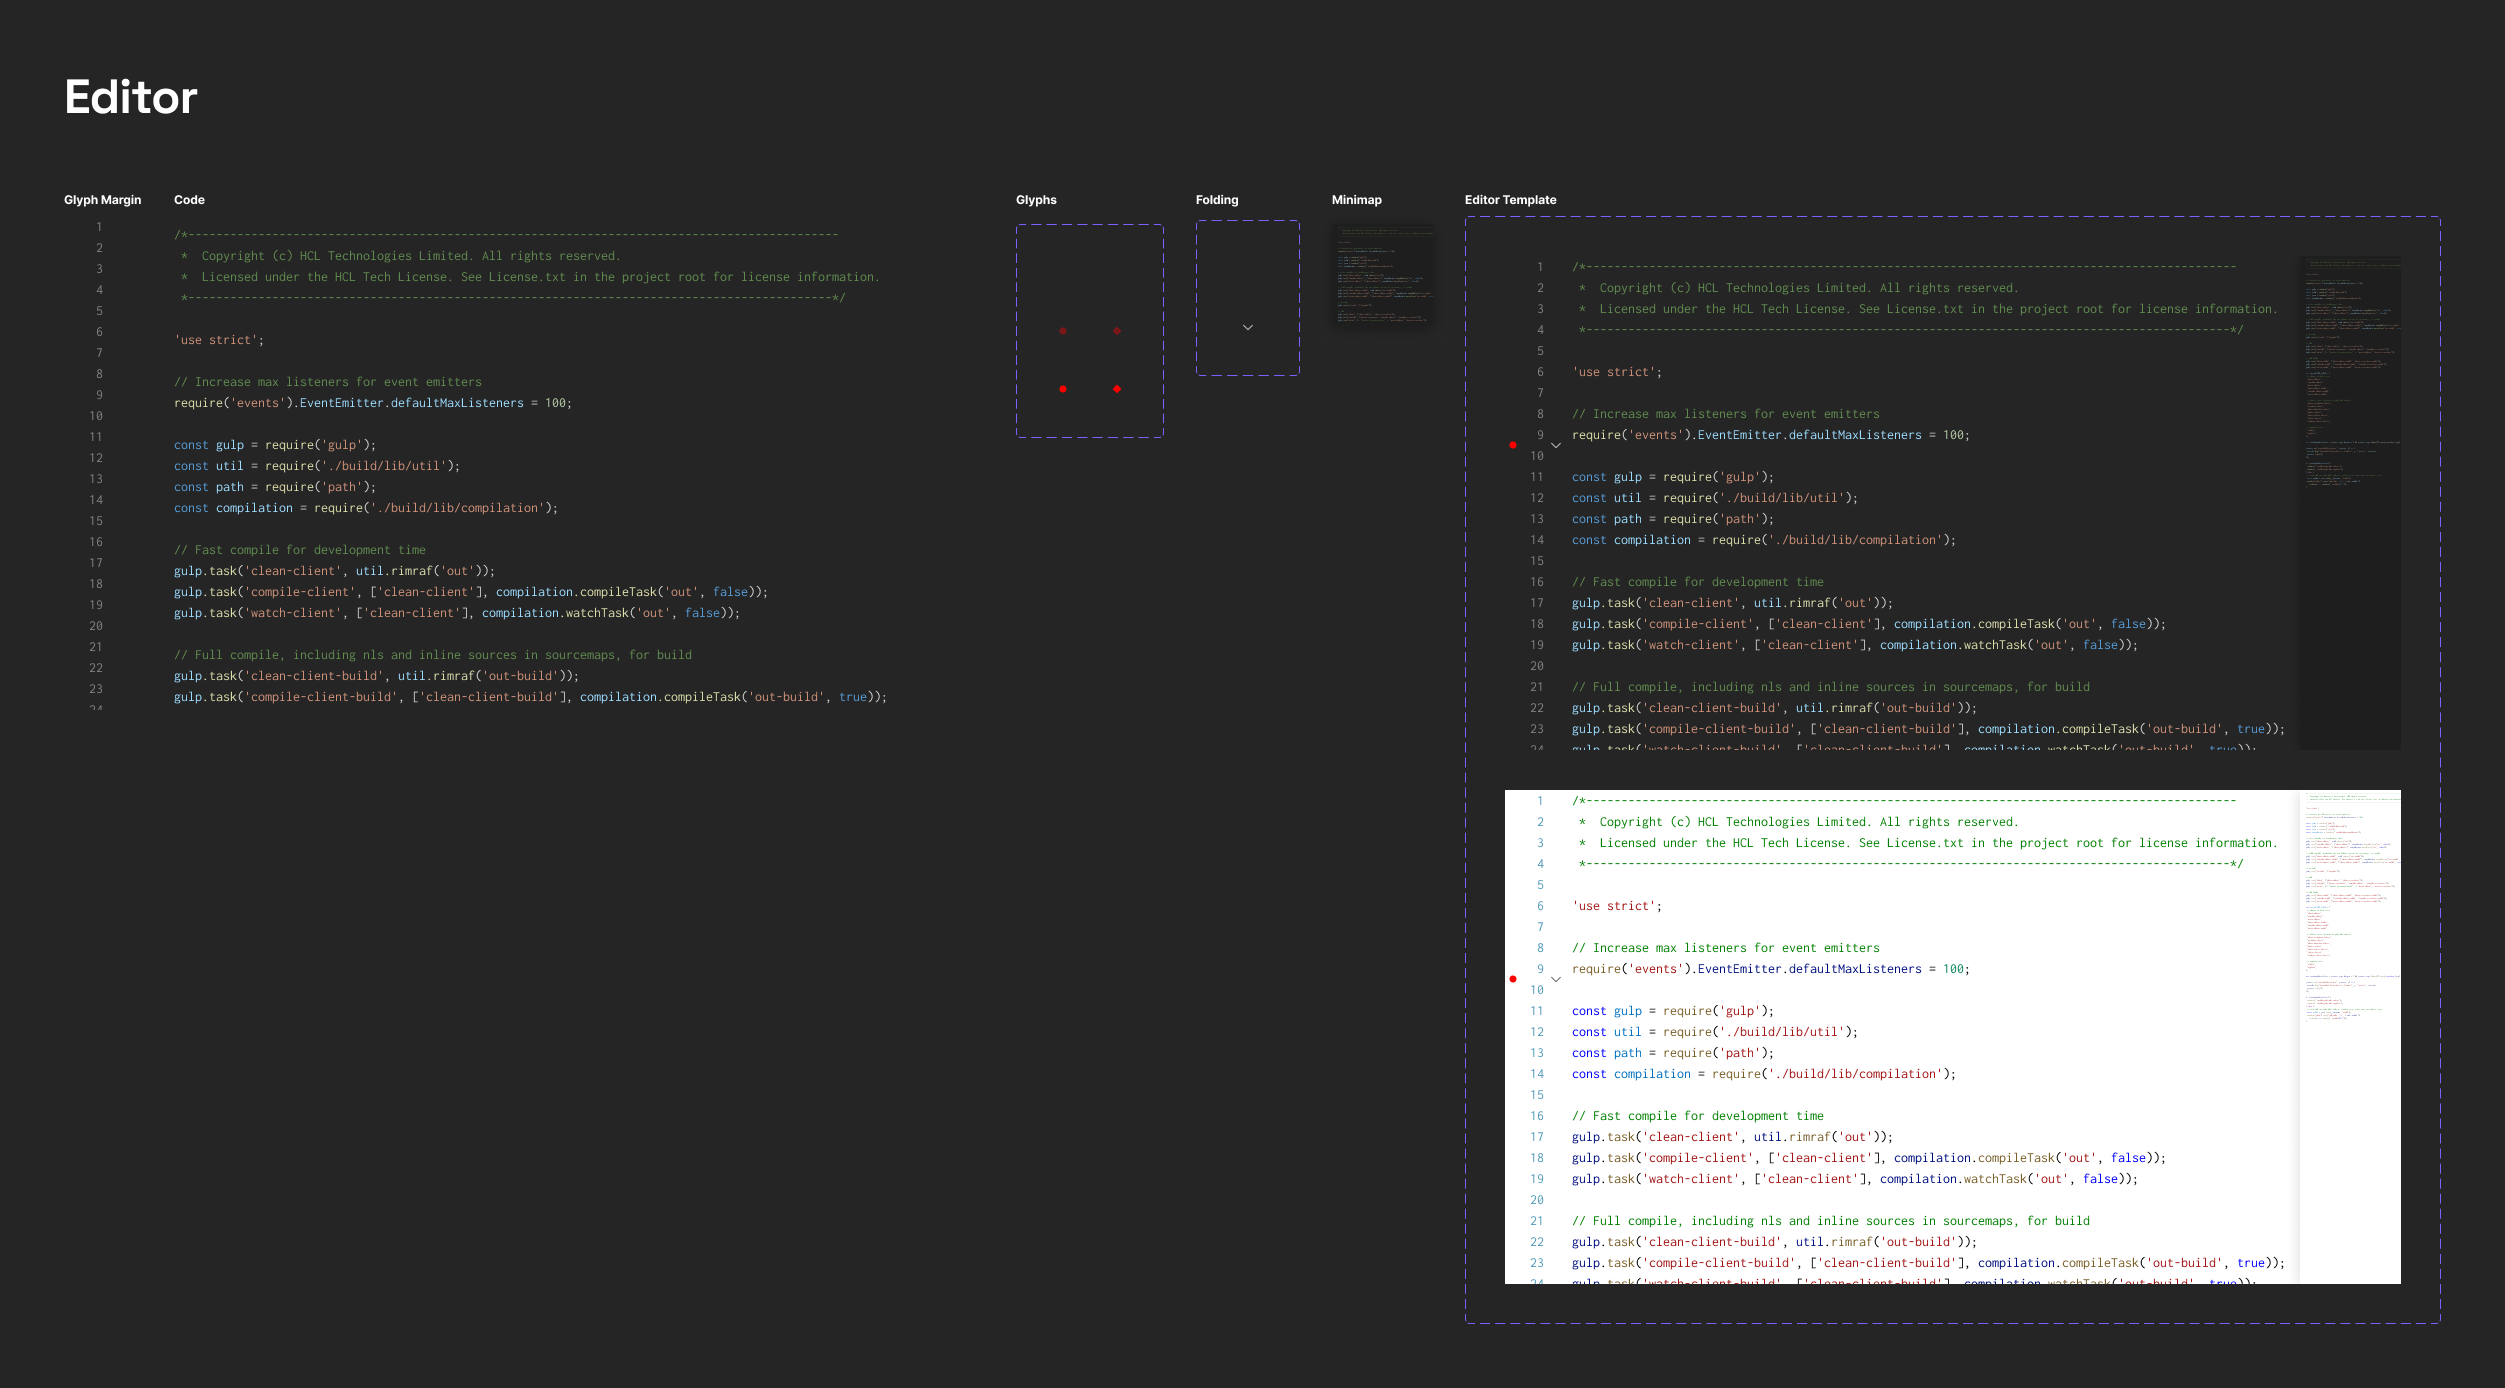This screenshot has height=1388, width=2505.
Task: Click the fold chevron in Folding component
Action: click(x=1248, y=327)
